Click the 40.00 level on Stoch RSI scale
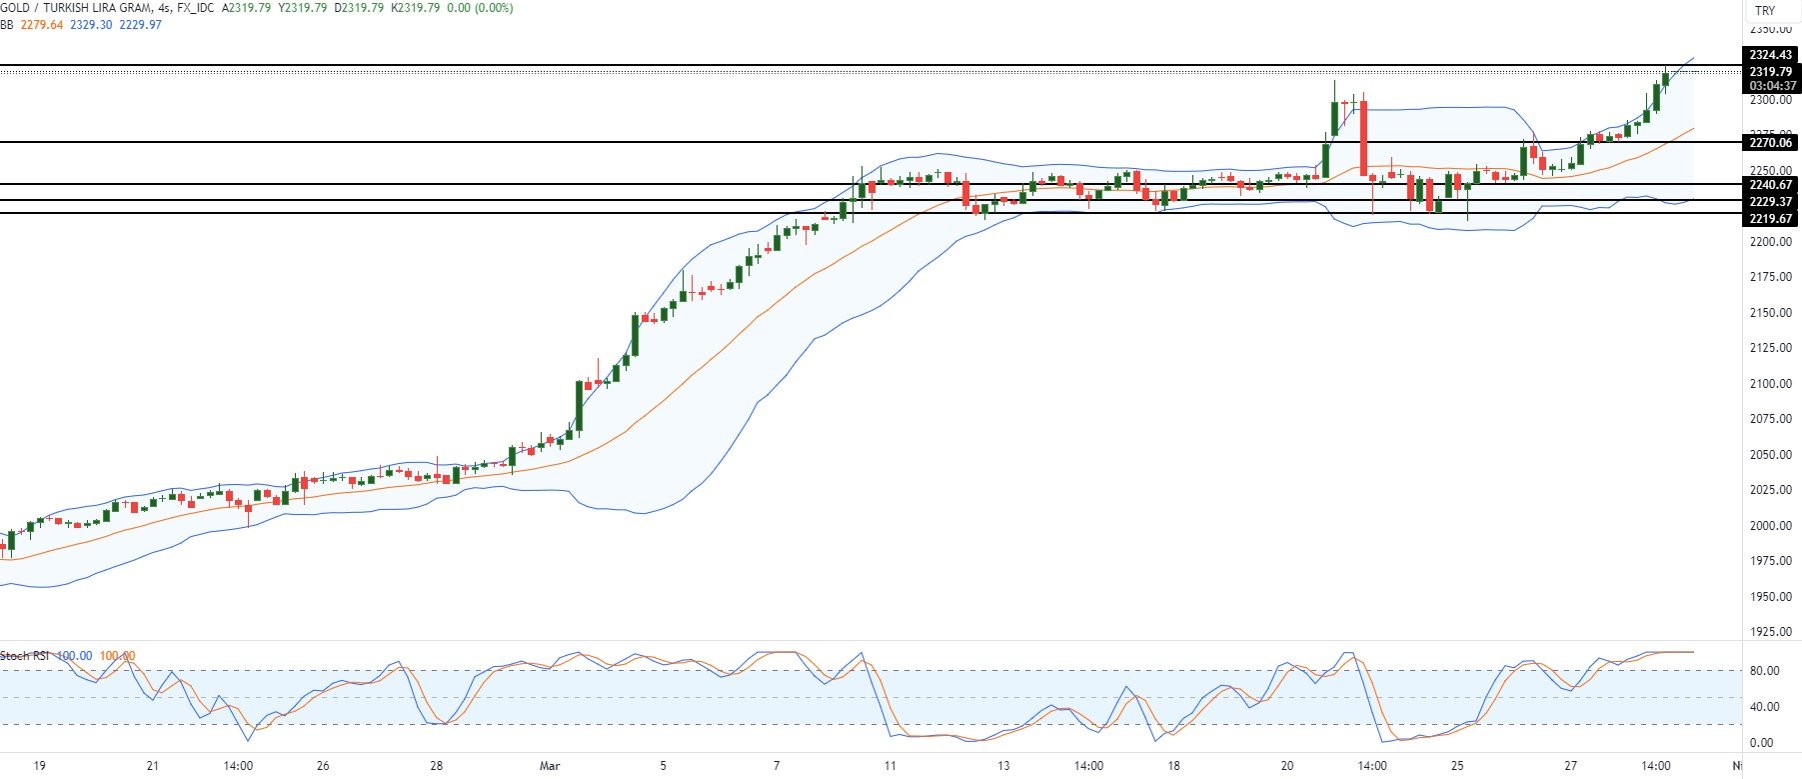Viewport: 1802px width, 779px height. pyautogui.click(x=1764, y=707)
